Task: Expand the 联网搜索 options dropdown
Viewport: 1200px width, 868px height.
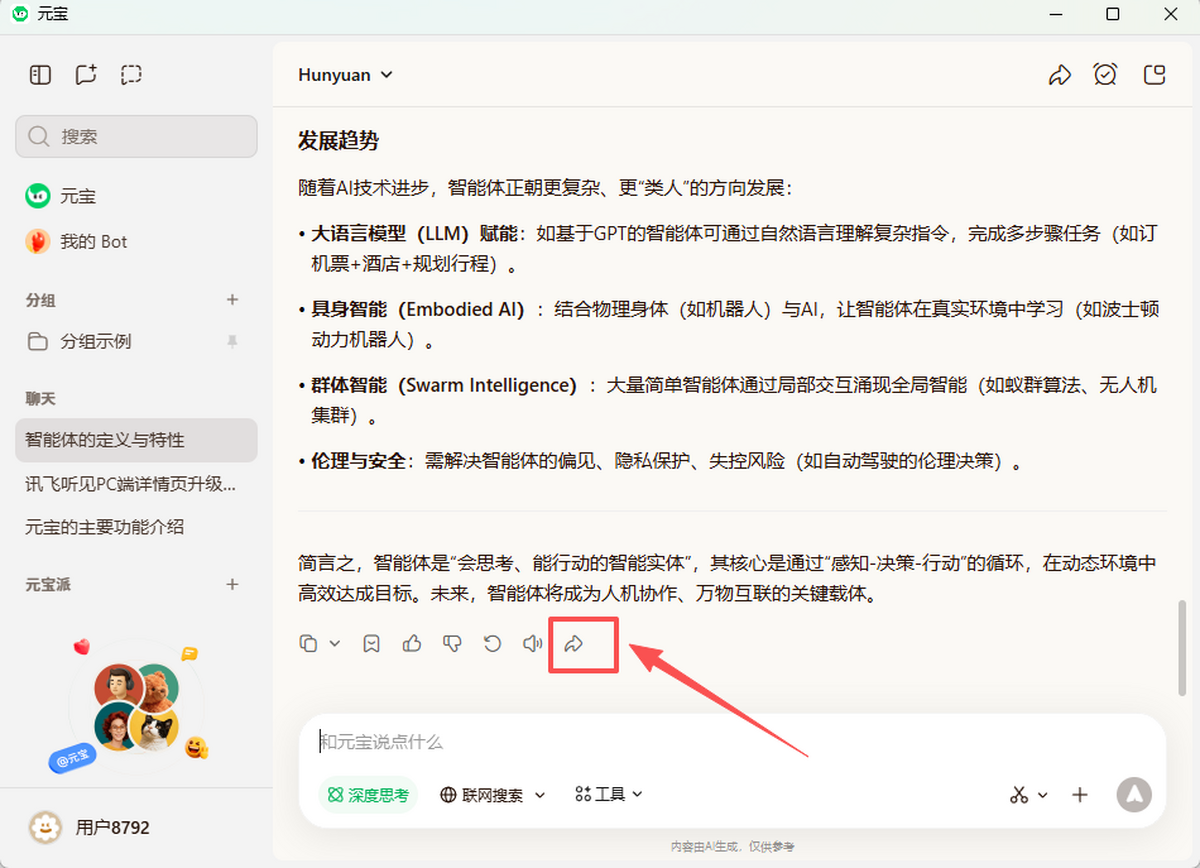Action: (540, 795)
